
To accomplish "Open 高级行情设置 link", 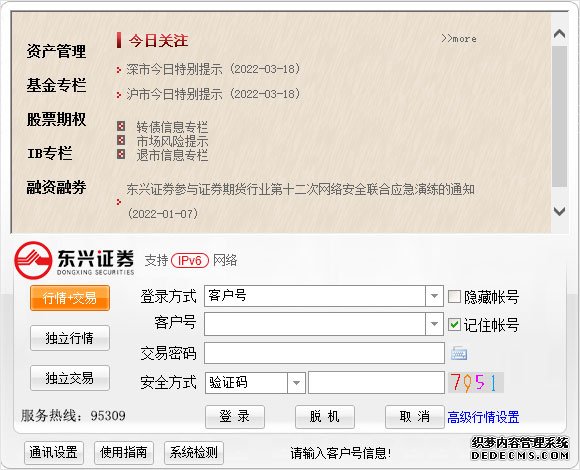I will (483, 417).
